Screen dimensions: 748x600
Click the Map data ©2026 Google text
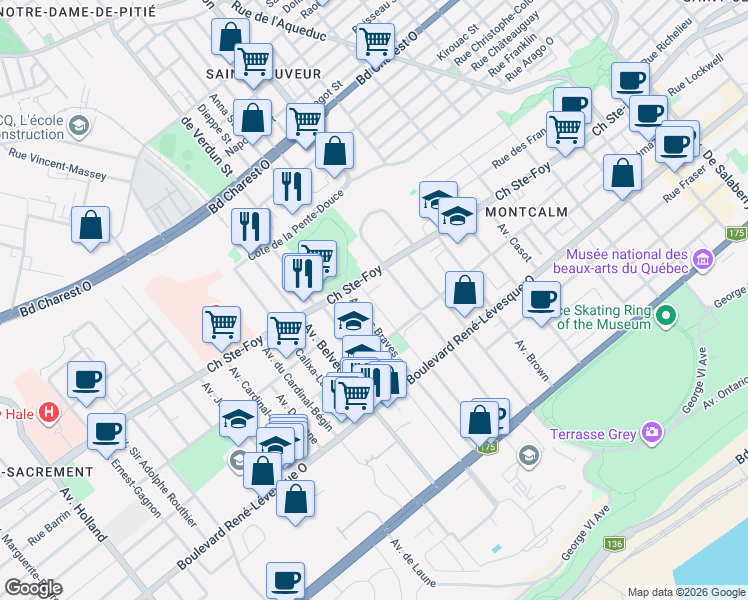[x=686, y=592]
